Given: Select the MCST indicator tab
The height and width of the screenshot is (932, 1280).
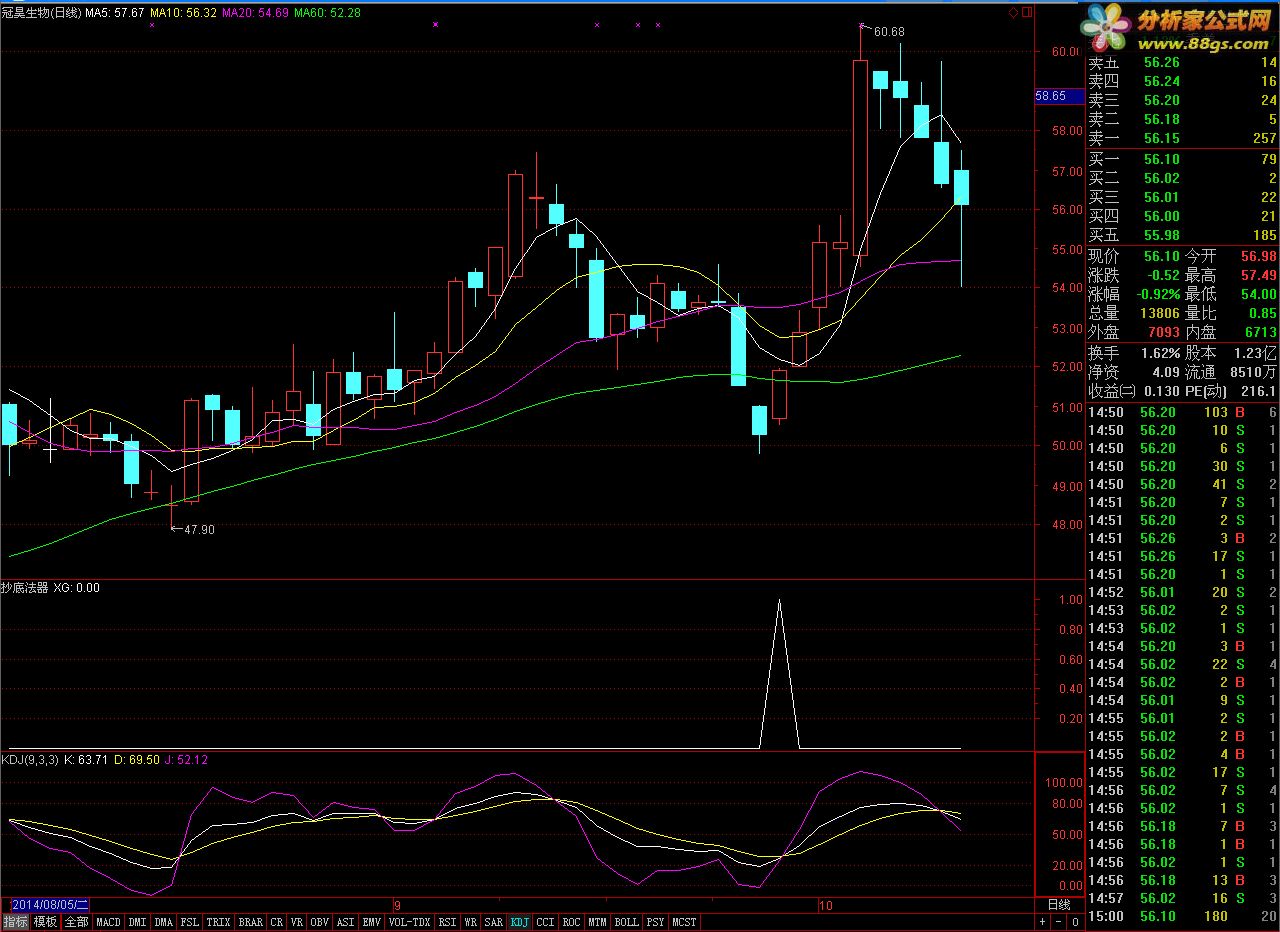Looking at the screenshot, I should pyautogui.click(x=685, y=922).
